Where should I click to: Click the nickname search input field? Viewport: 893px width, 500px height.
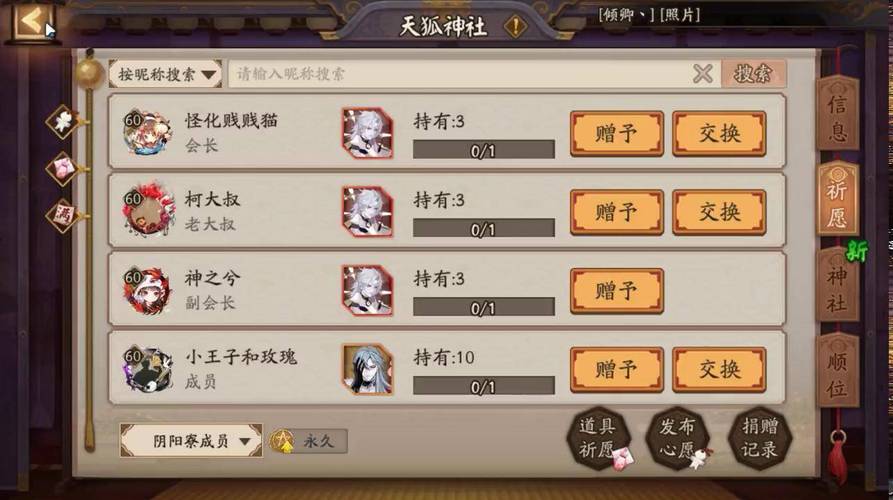460,74
